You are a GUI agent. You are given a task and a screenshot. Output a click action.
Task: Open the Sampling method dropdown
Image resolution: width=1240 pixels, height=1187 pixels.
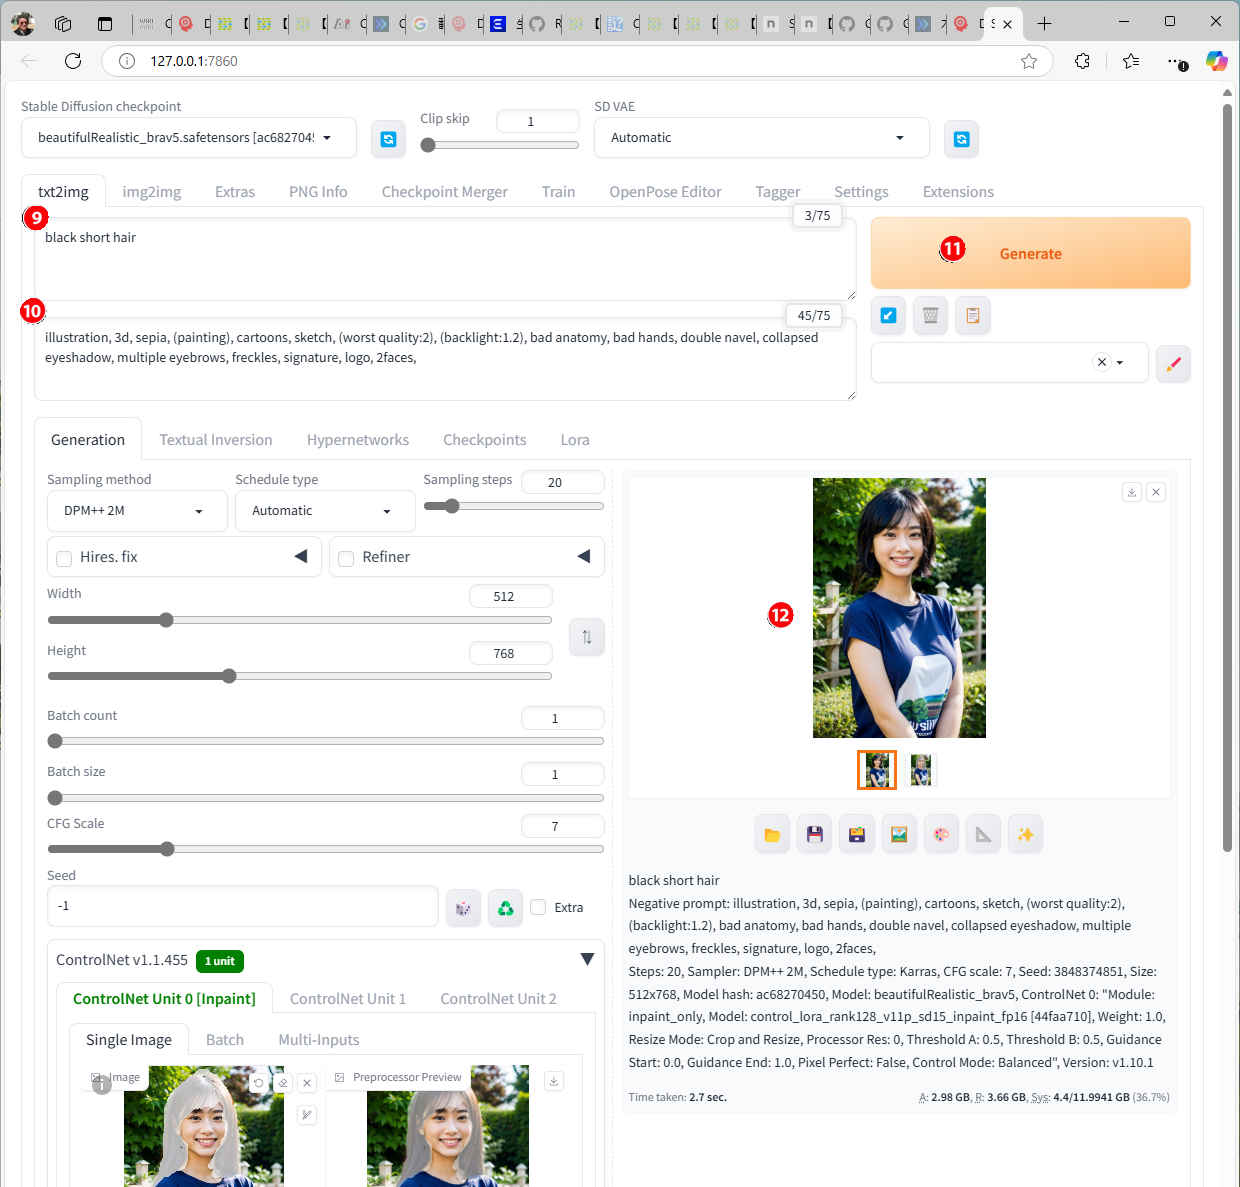[136, 511]
